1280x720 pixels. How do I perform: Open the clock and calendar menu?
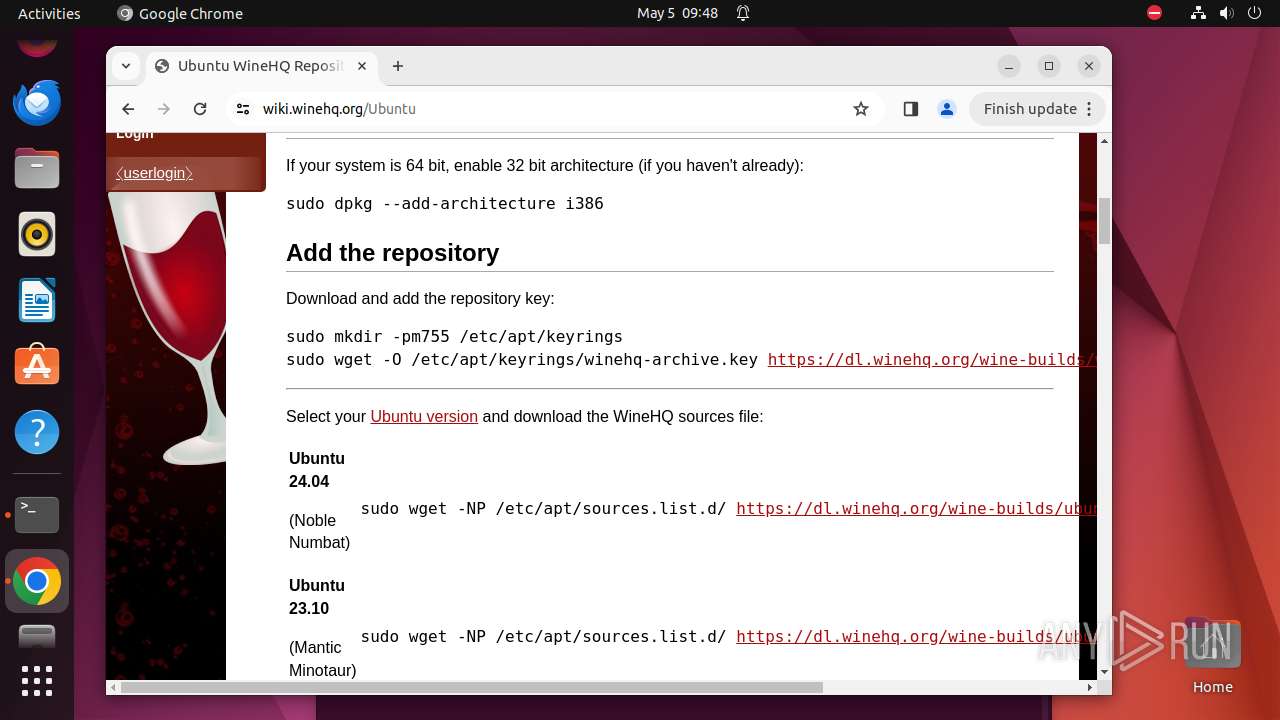677,13
